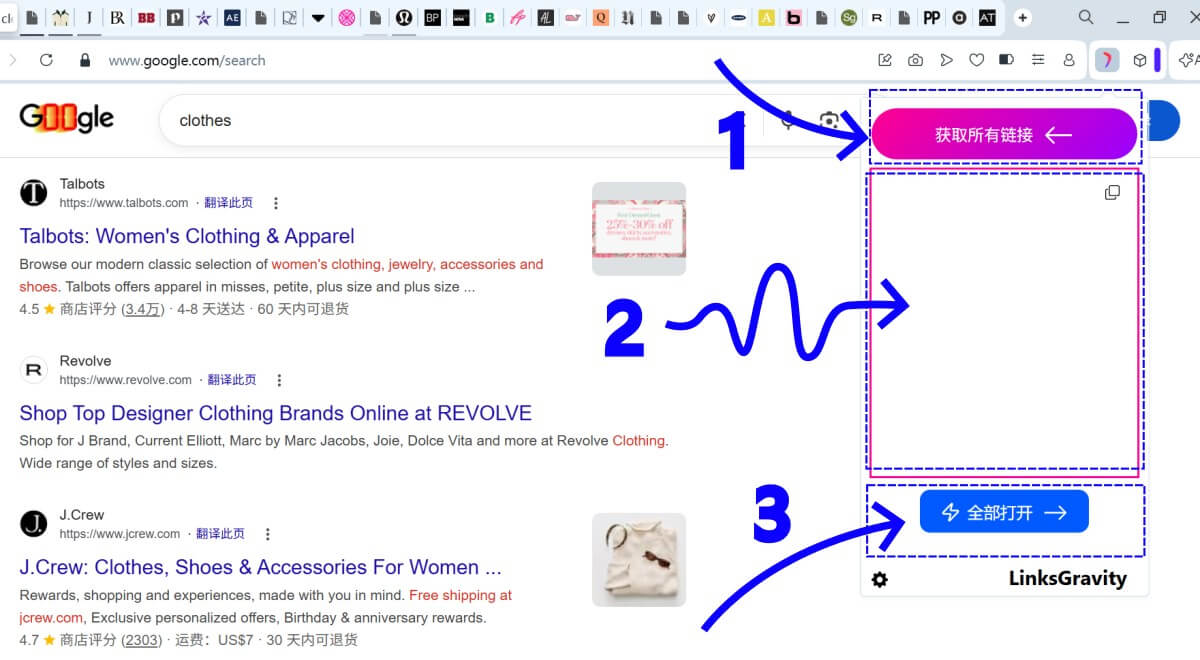Click the heart bookmark icon in address bar

coord(976,60)
